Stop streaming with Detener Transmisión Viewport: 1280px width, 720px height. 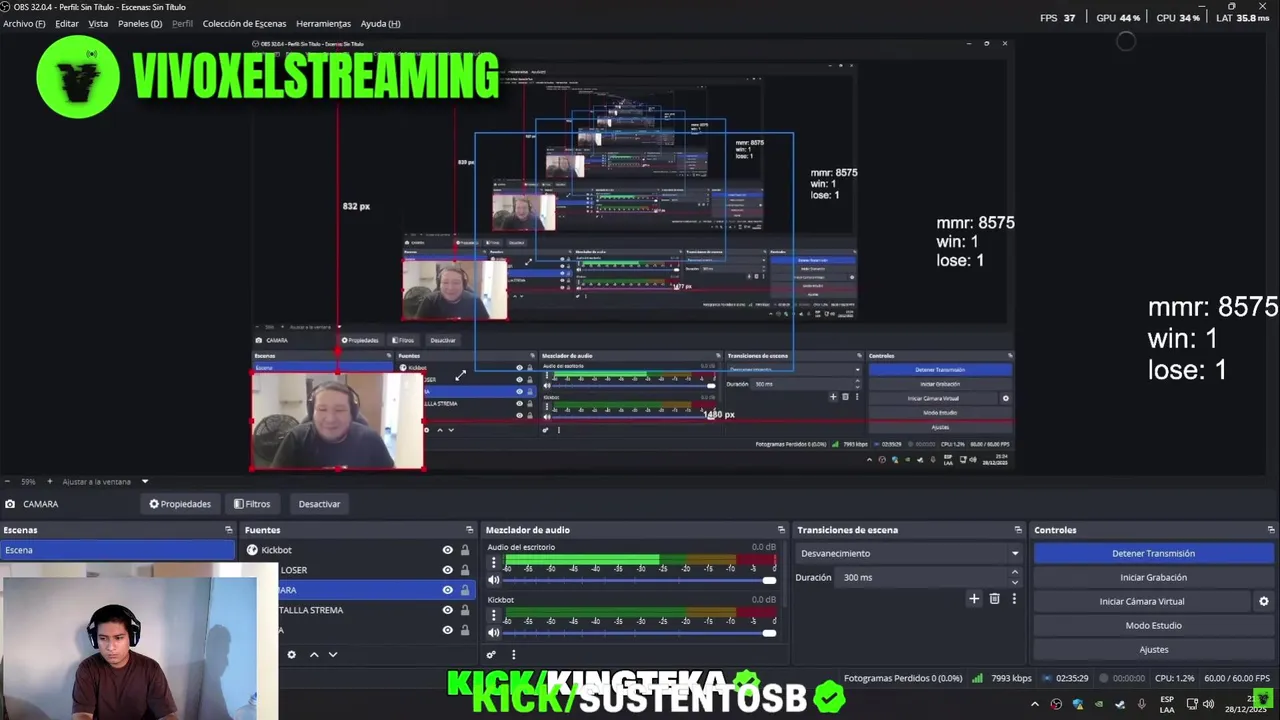[x=1153, y=553]
